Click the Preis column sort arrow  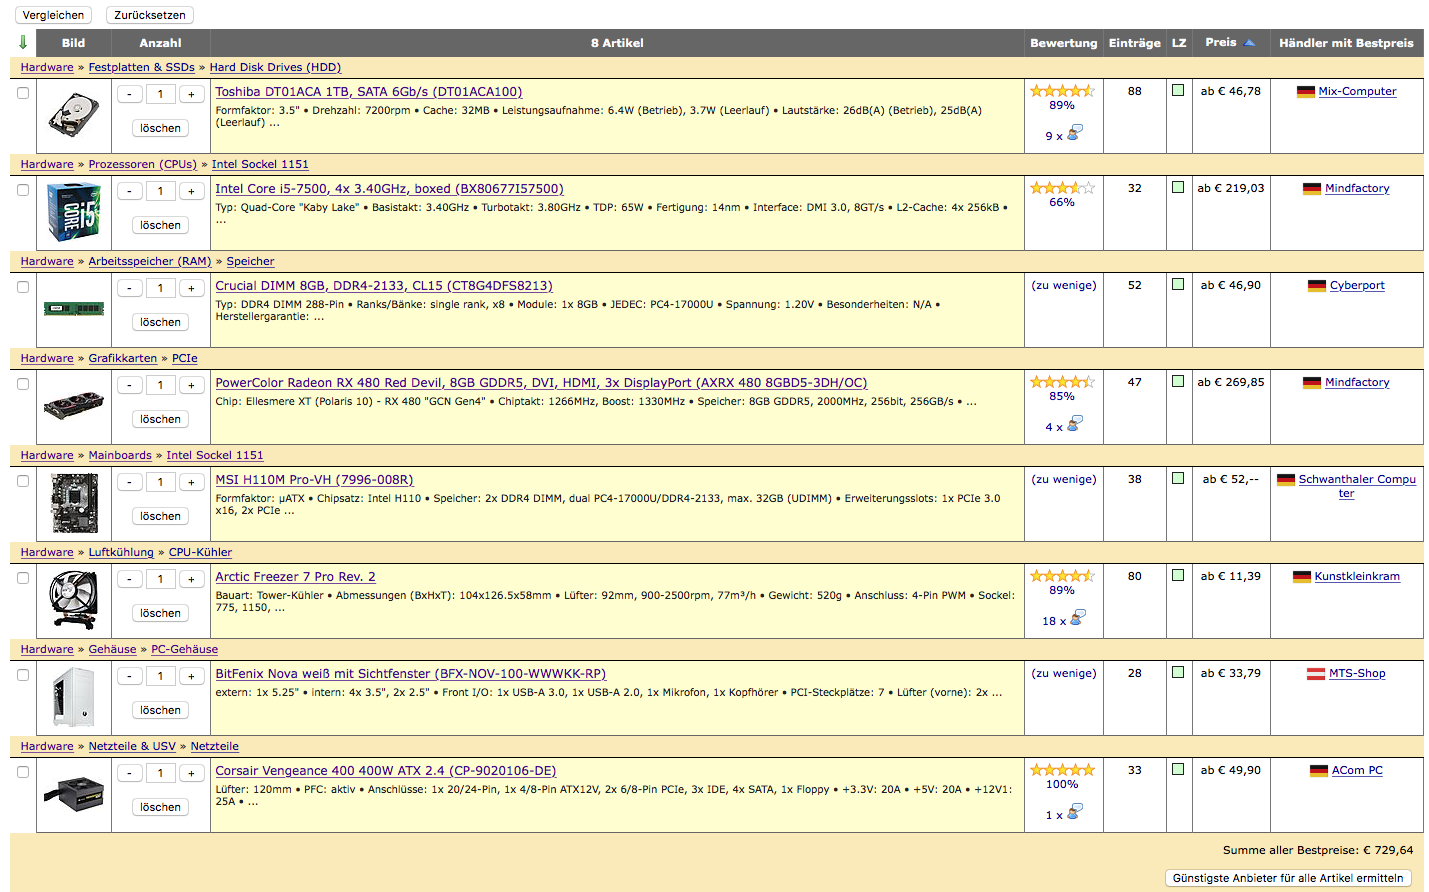tap(1250, 43)
